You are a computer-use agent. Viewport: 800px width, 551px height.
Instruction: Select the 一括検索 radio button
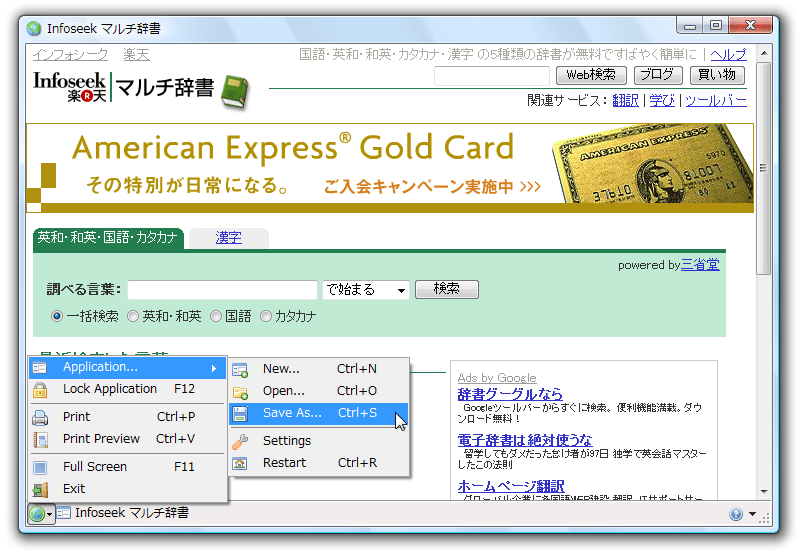coord(57,316)
